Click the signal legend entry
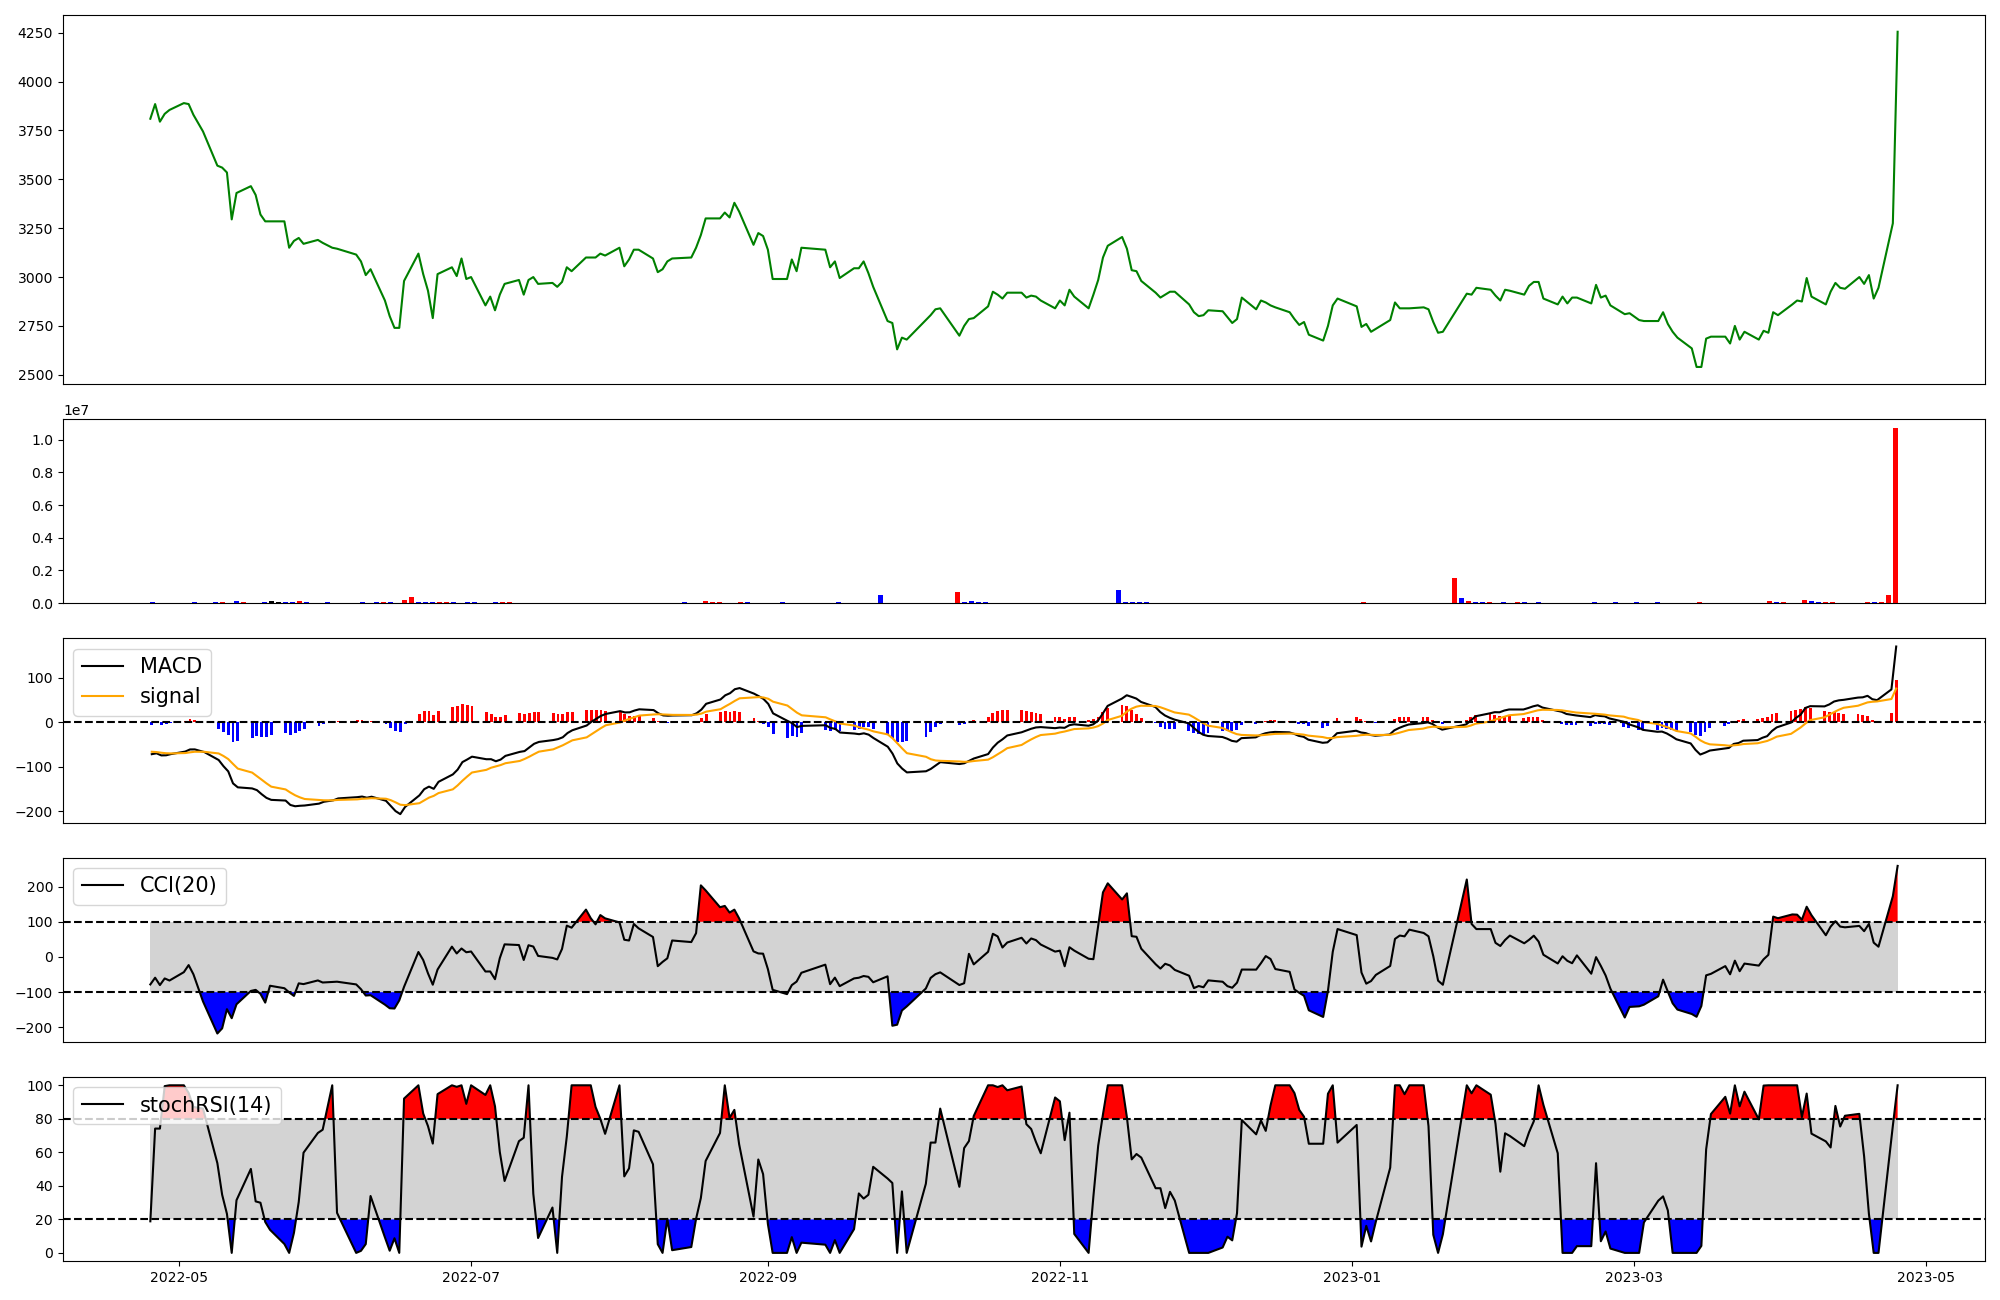This screenshot has height=1300, width=2000. pyautogui.click(x=169, y=696)
